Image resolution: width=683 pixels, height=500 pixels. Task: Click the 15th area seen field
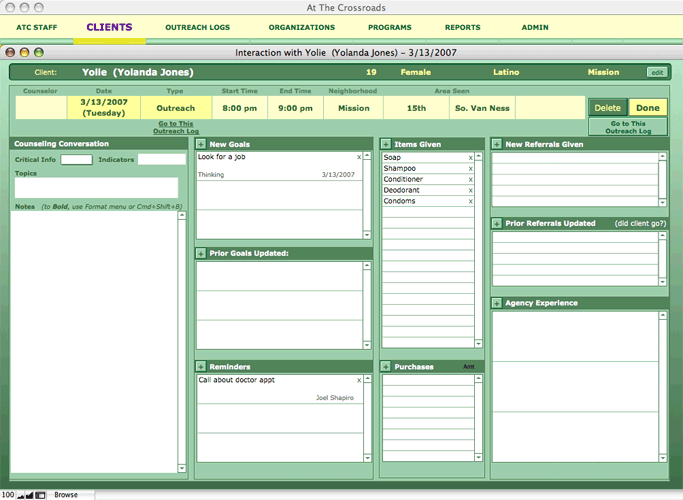(416, 108)
